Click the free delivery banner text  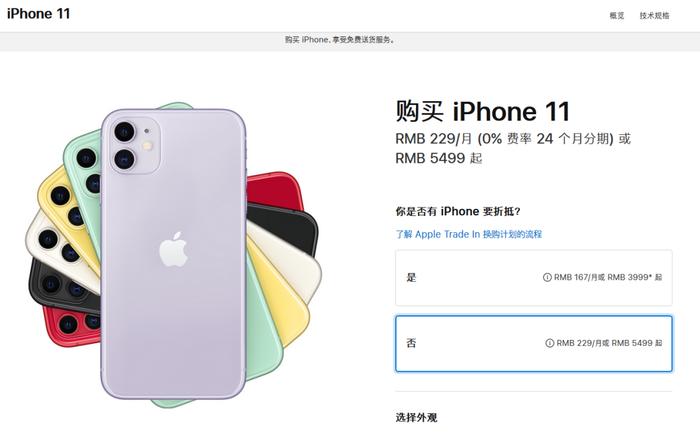click(x=340, y=40)
